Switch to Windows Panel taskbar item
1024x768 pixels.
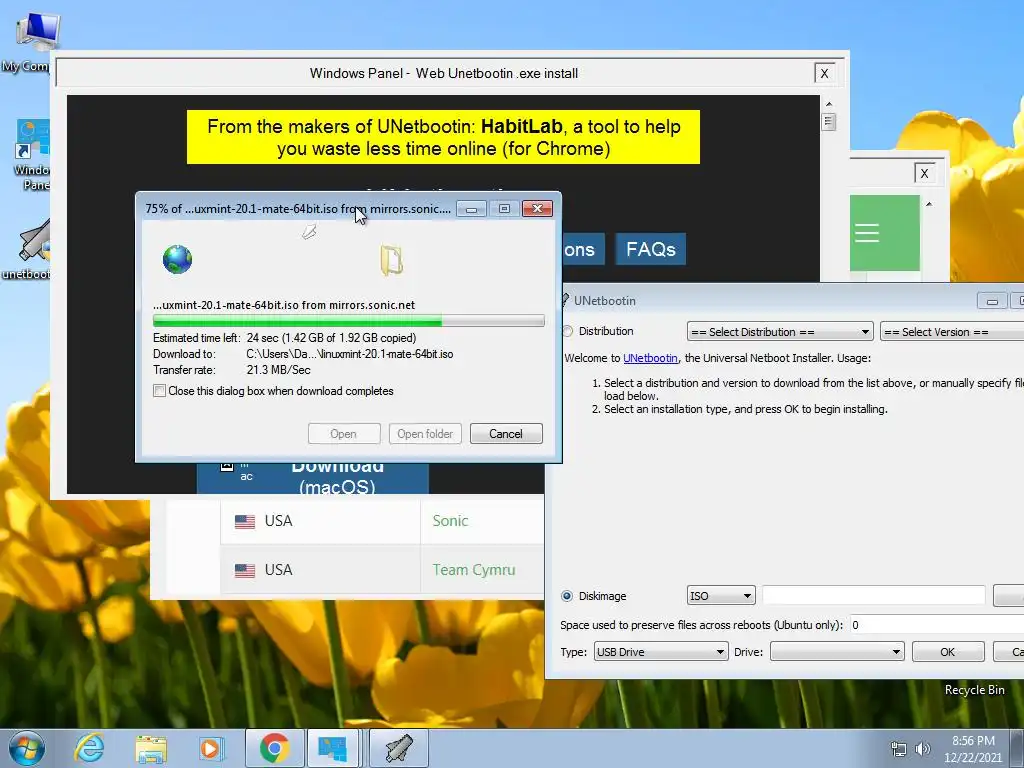click(x=334, y=748)
